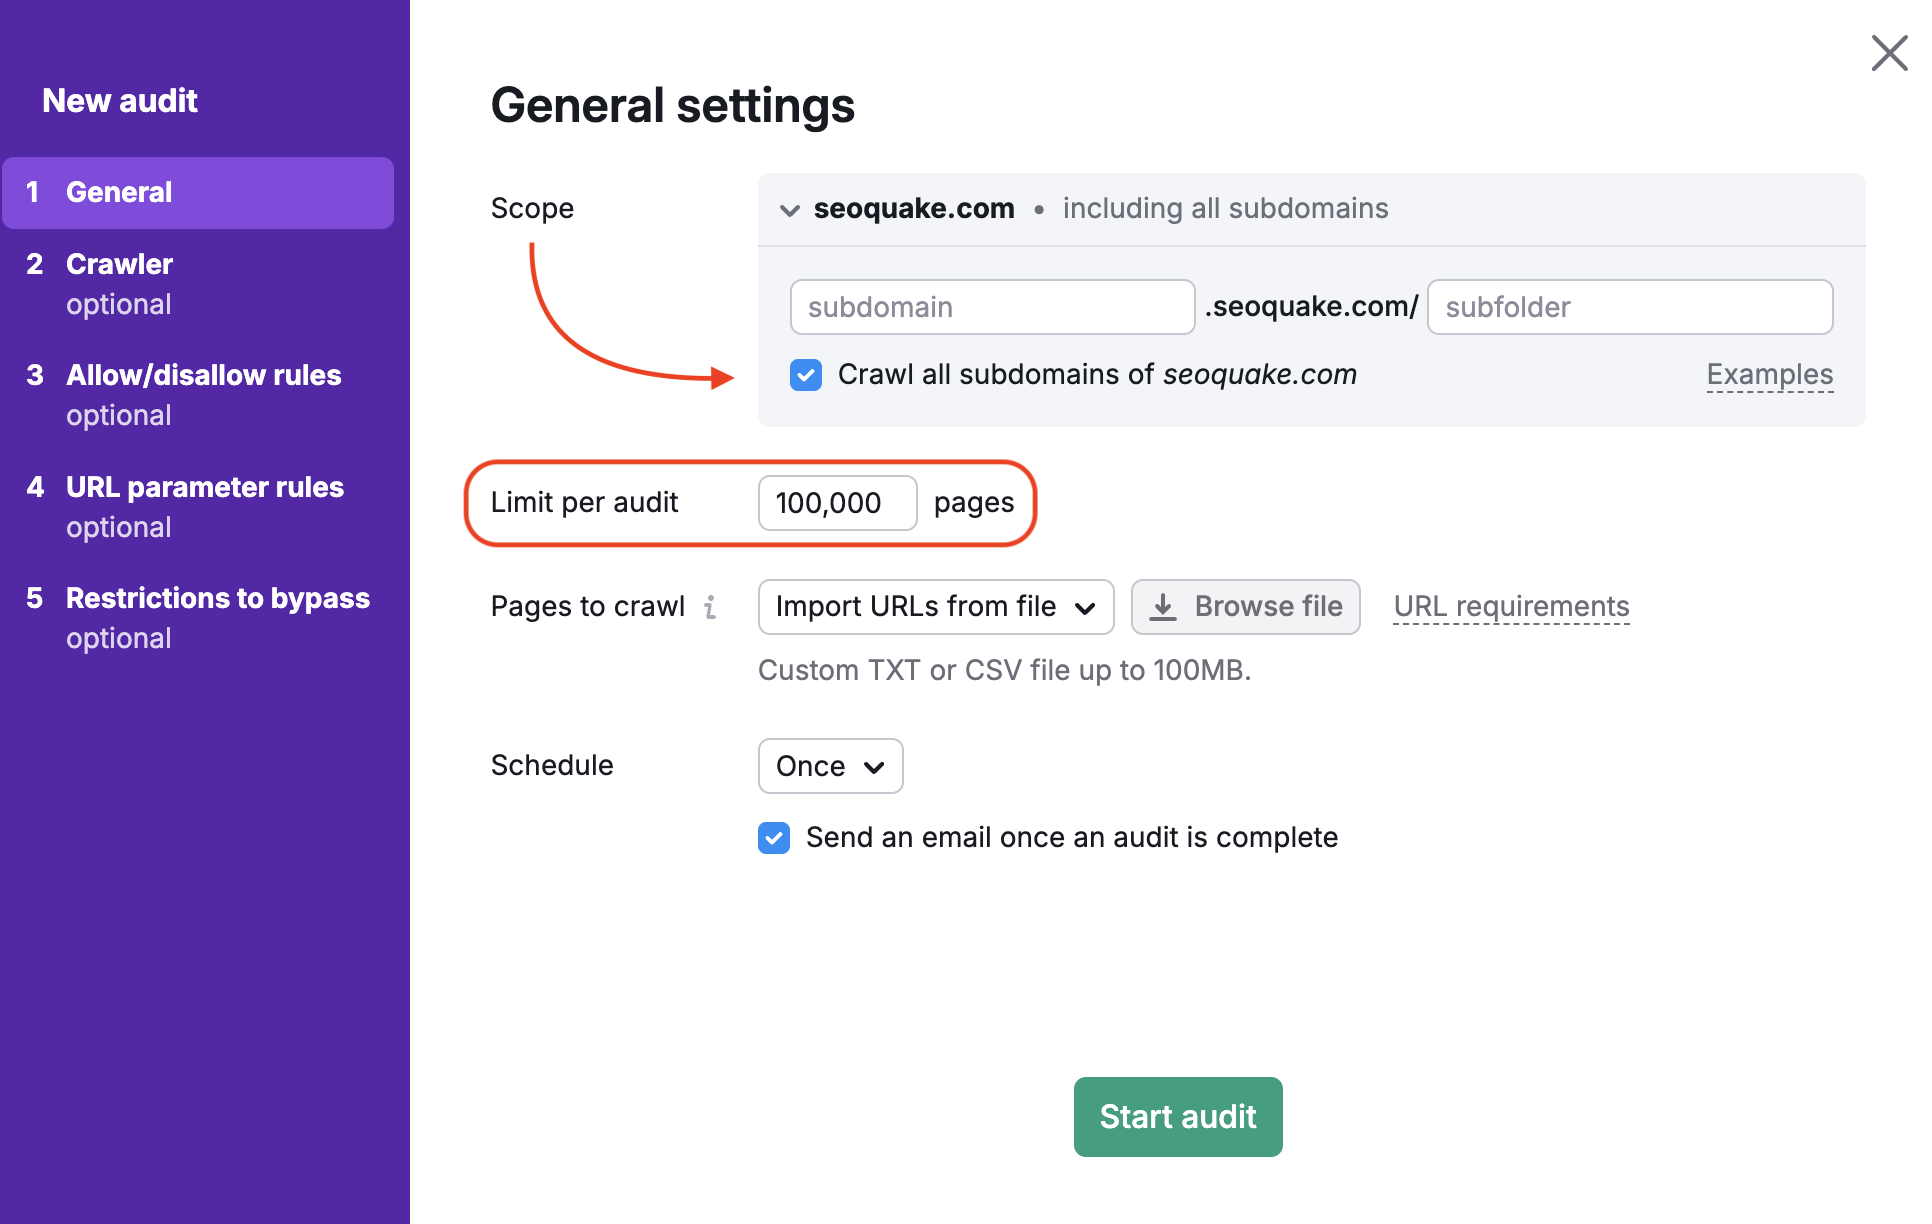Viewport: 1932px width, 1224px height.
Task: Select the URL parameter rules step
Action: coord(204,487)
